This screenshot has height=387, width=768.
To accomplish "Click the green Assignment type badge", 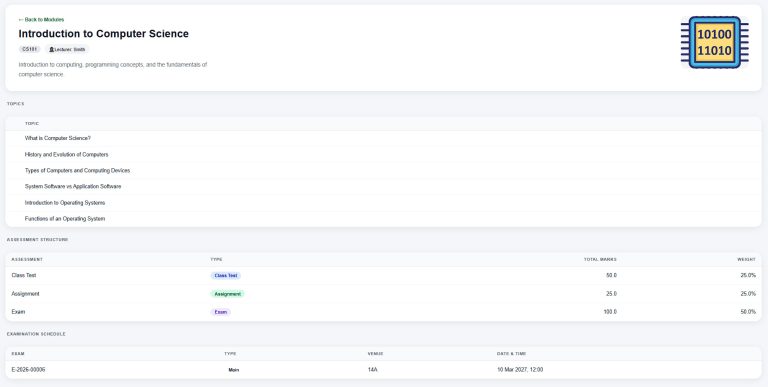I will 228,294.
